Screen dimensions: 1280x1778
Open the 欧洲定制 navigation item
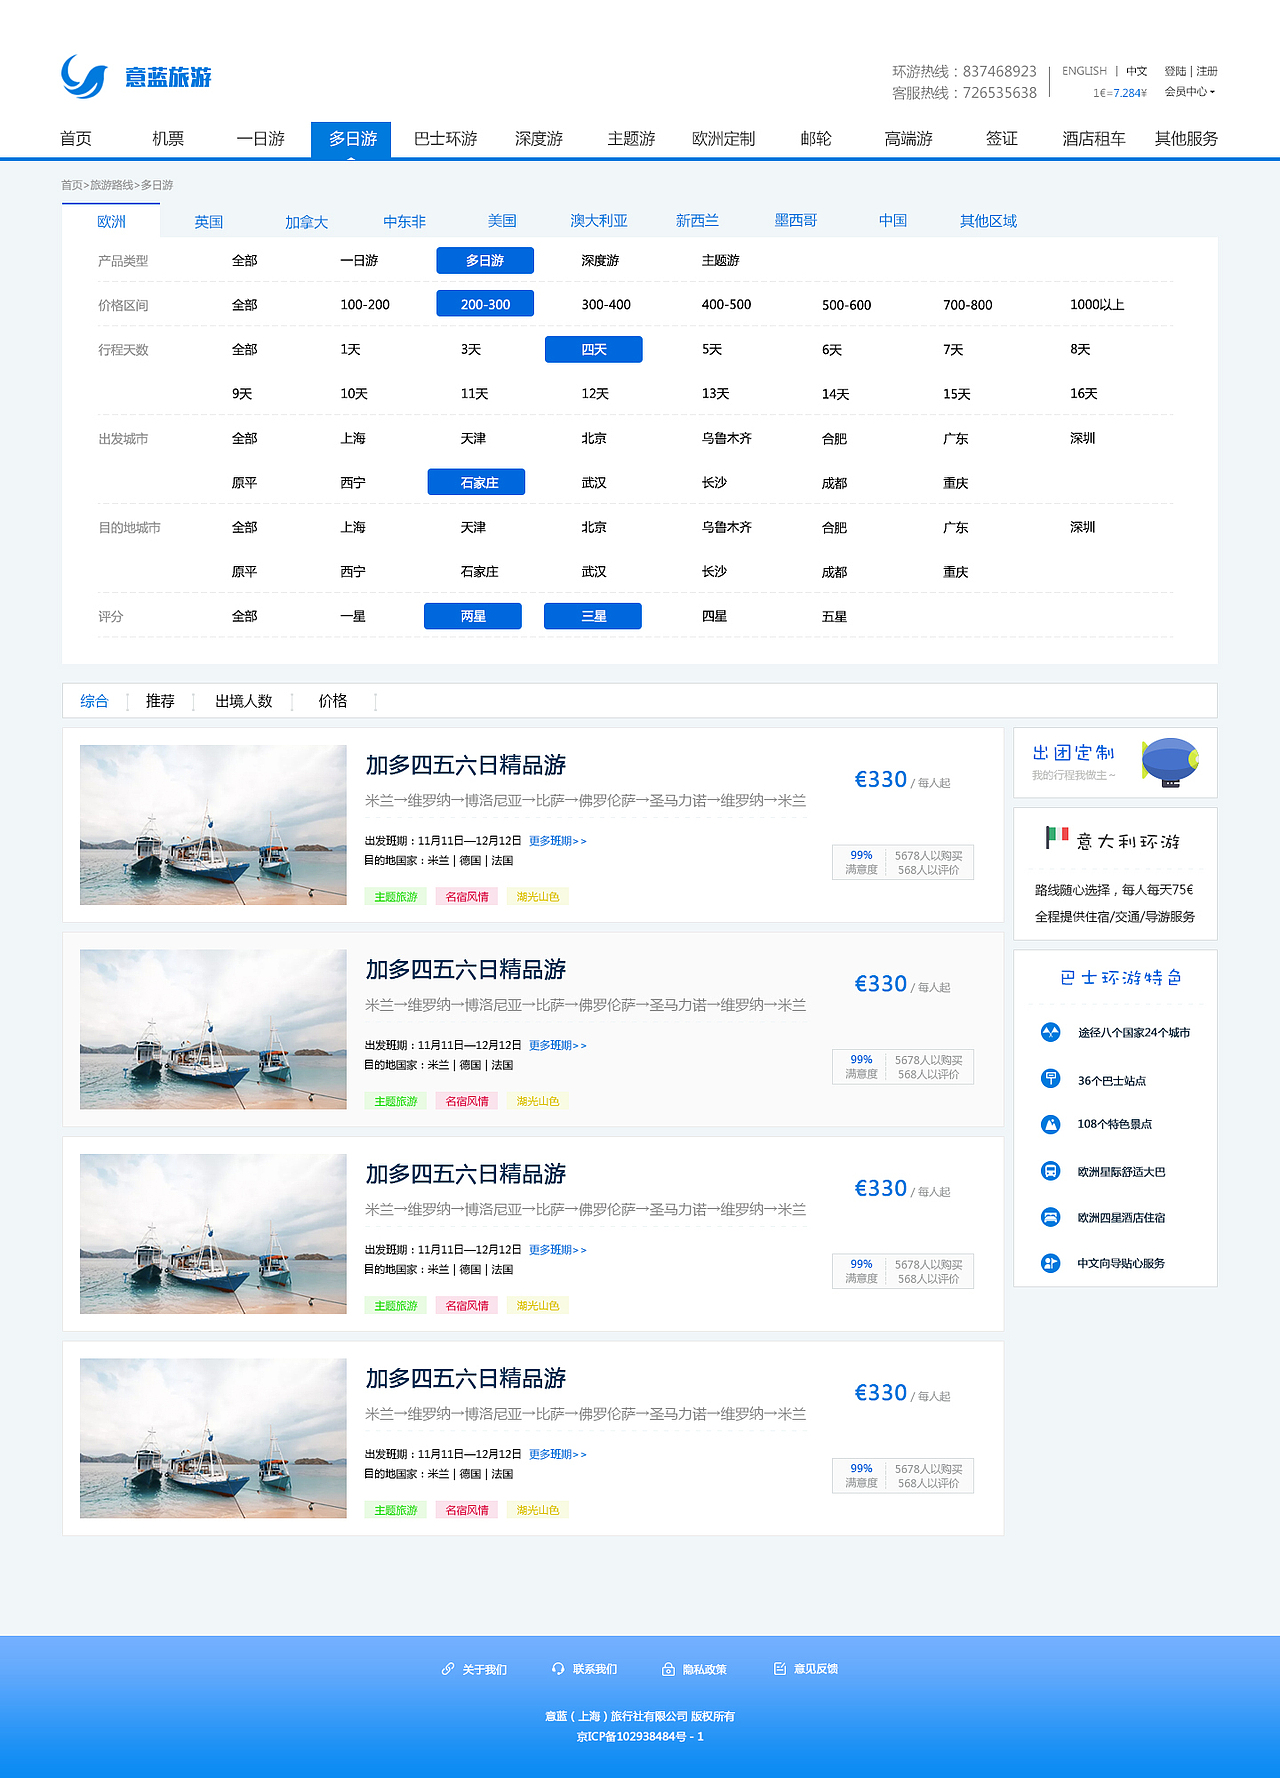[x=723, y=139]
